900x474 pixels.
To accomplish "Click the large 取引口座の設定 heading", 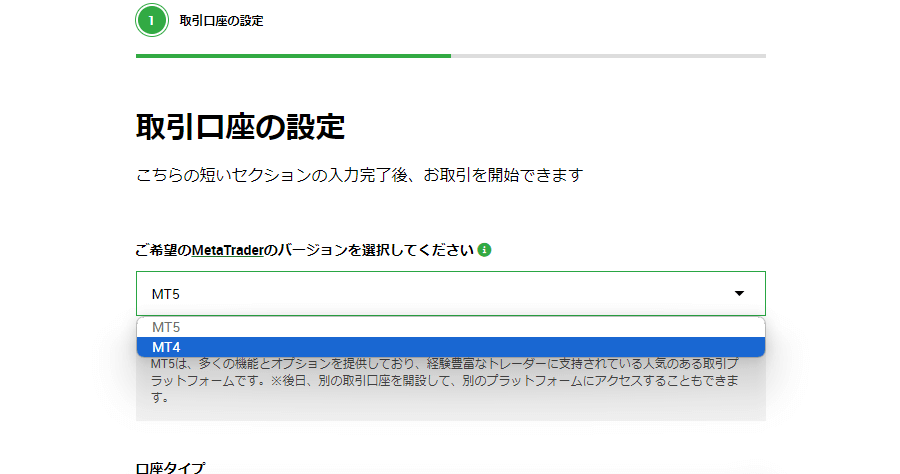I will (240, 127).
